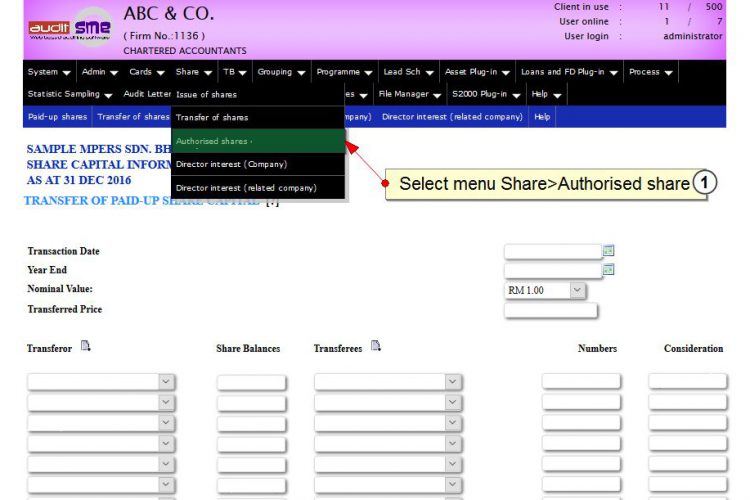Open the first Transferor dropdown
The height and width of the screenshot is (500, 750).
pos(101,382)
